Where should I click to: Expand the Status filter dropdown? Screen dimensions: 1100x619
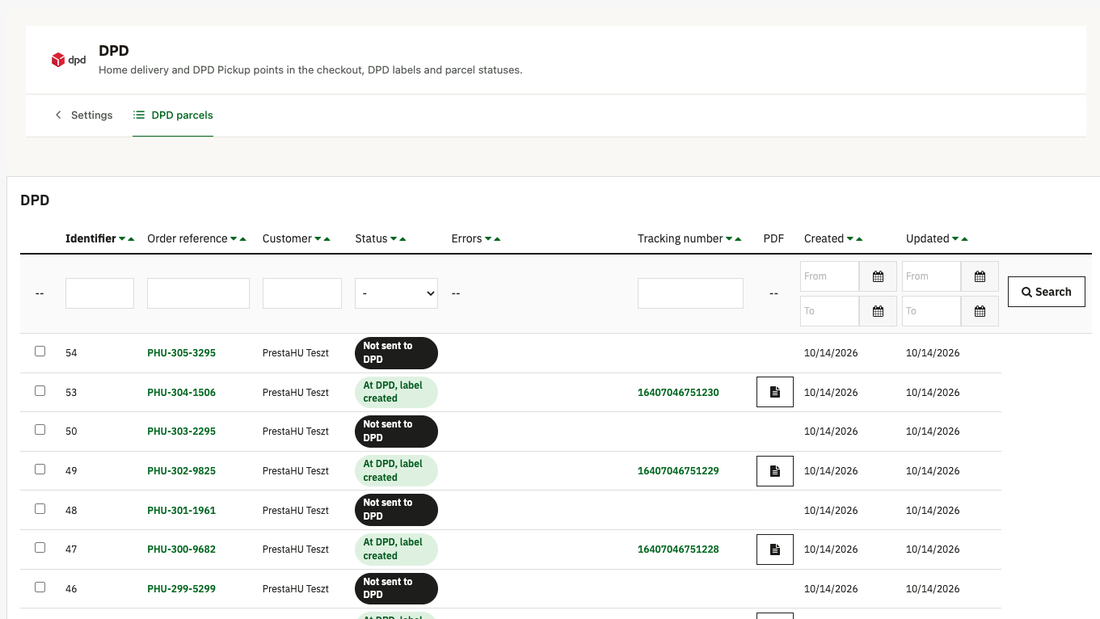point(396,293)
